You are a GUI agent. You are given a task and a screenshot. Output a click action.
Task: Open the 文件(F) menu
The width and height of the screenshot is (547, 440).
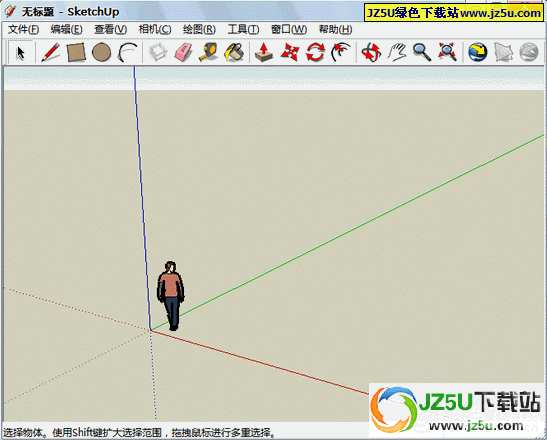[x=23, y=29]
